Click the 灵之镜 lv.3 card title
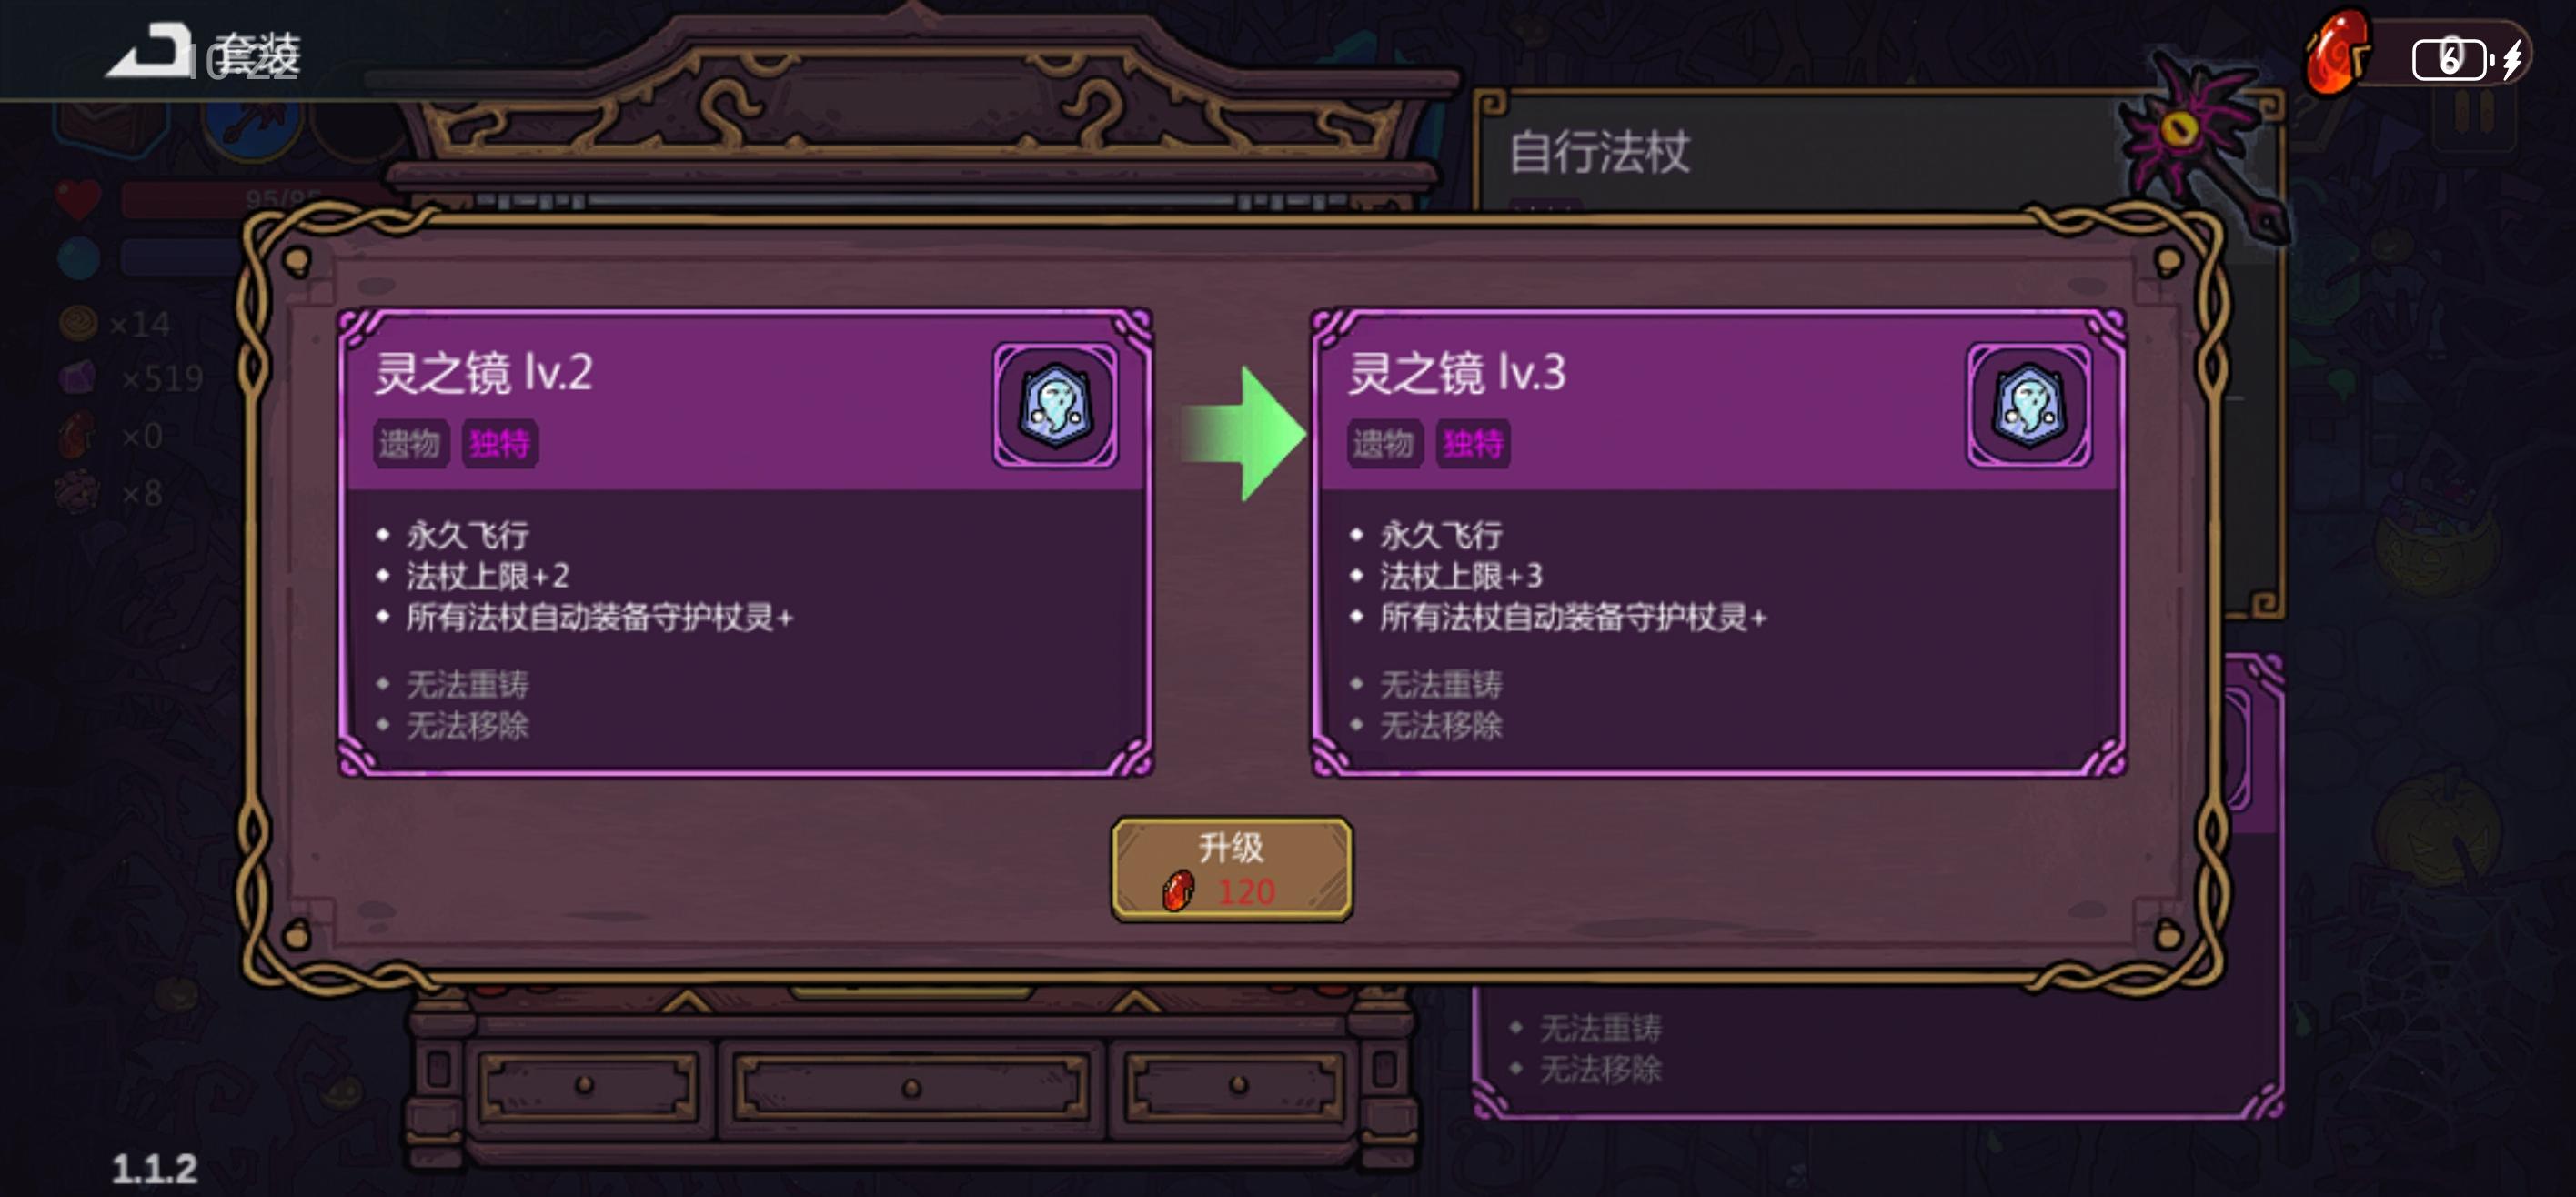2576x1197 pixels. 1457,372
